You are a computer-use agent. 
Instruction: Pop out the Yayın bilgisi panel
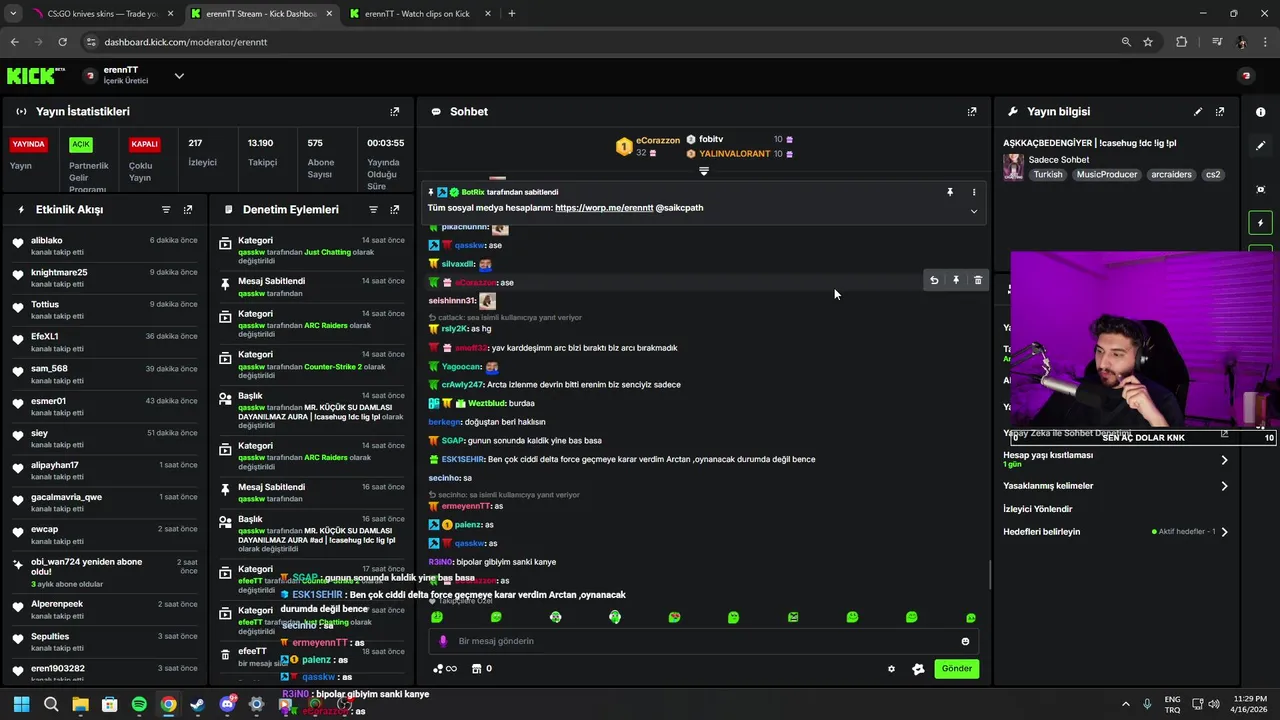[1219, 112]
